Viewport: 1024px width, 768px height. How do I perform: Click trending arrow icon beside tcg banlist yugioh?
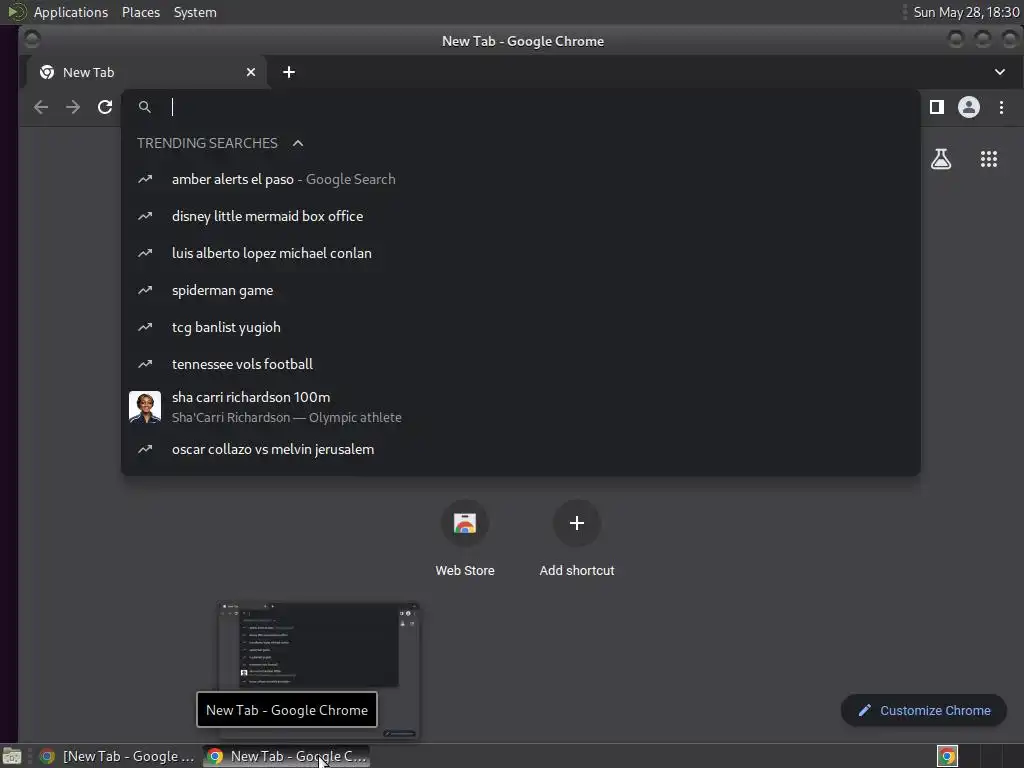[x=145, y=327]
